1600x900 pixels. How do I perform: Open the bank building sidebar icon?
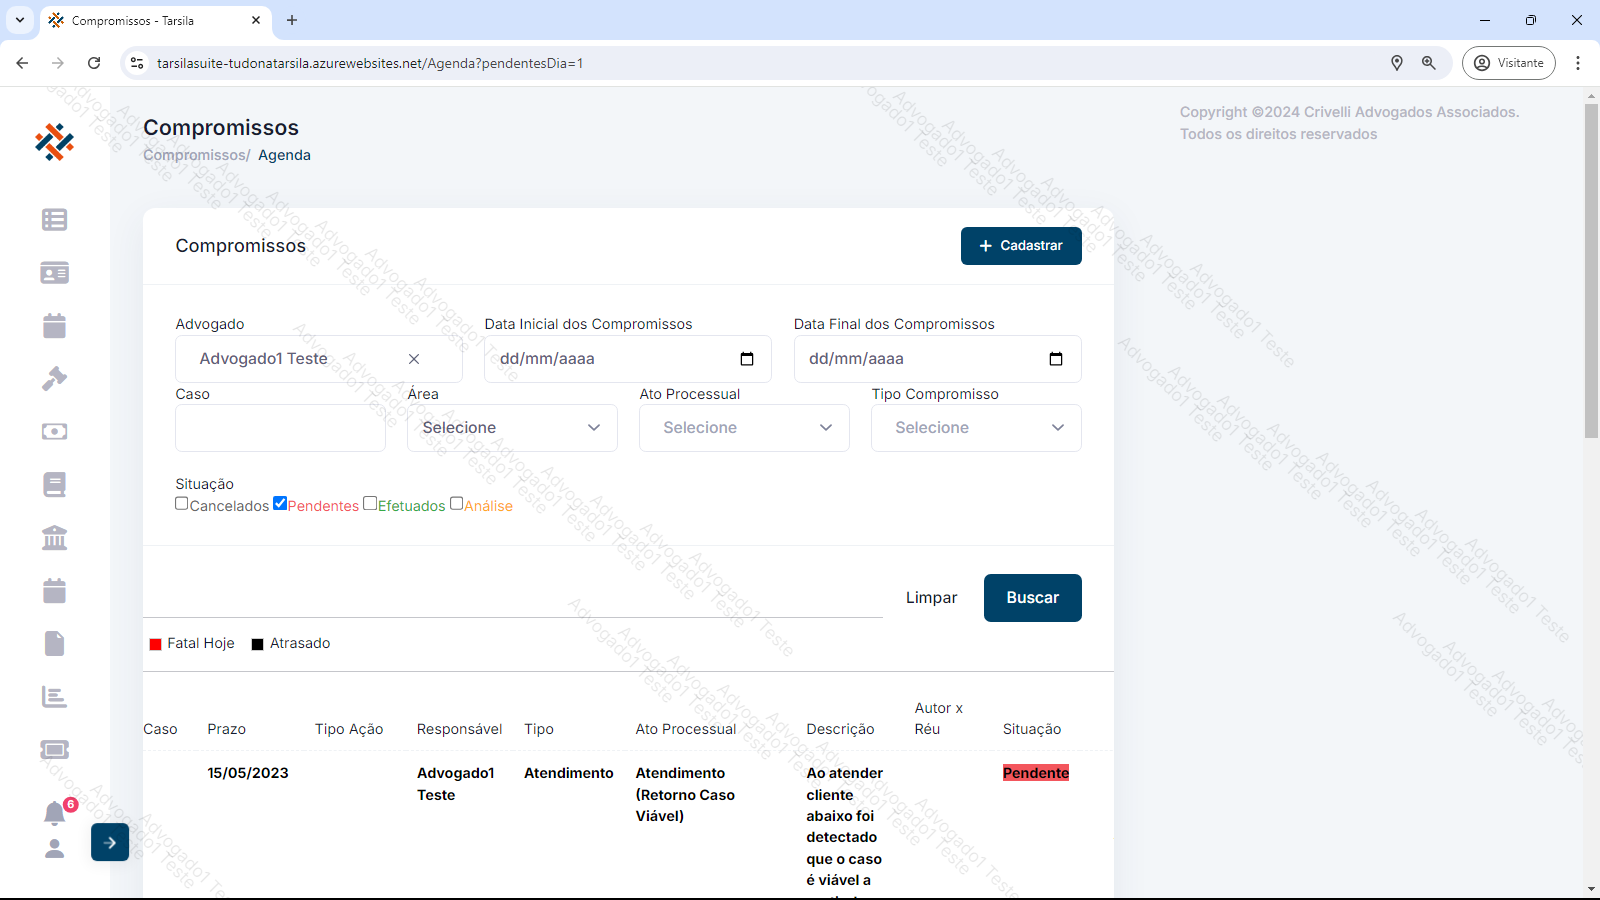54,538
